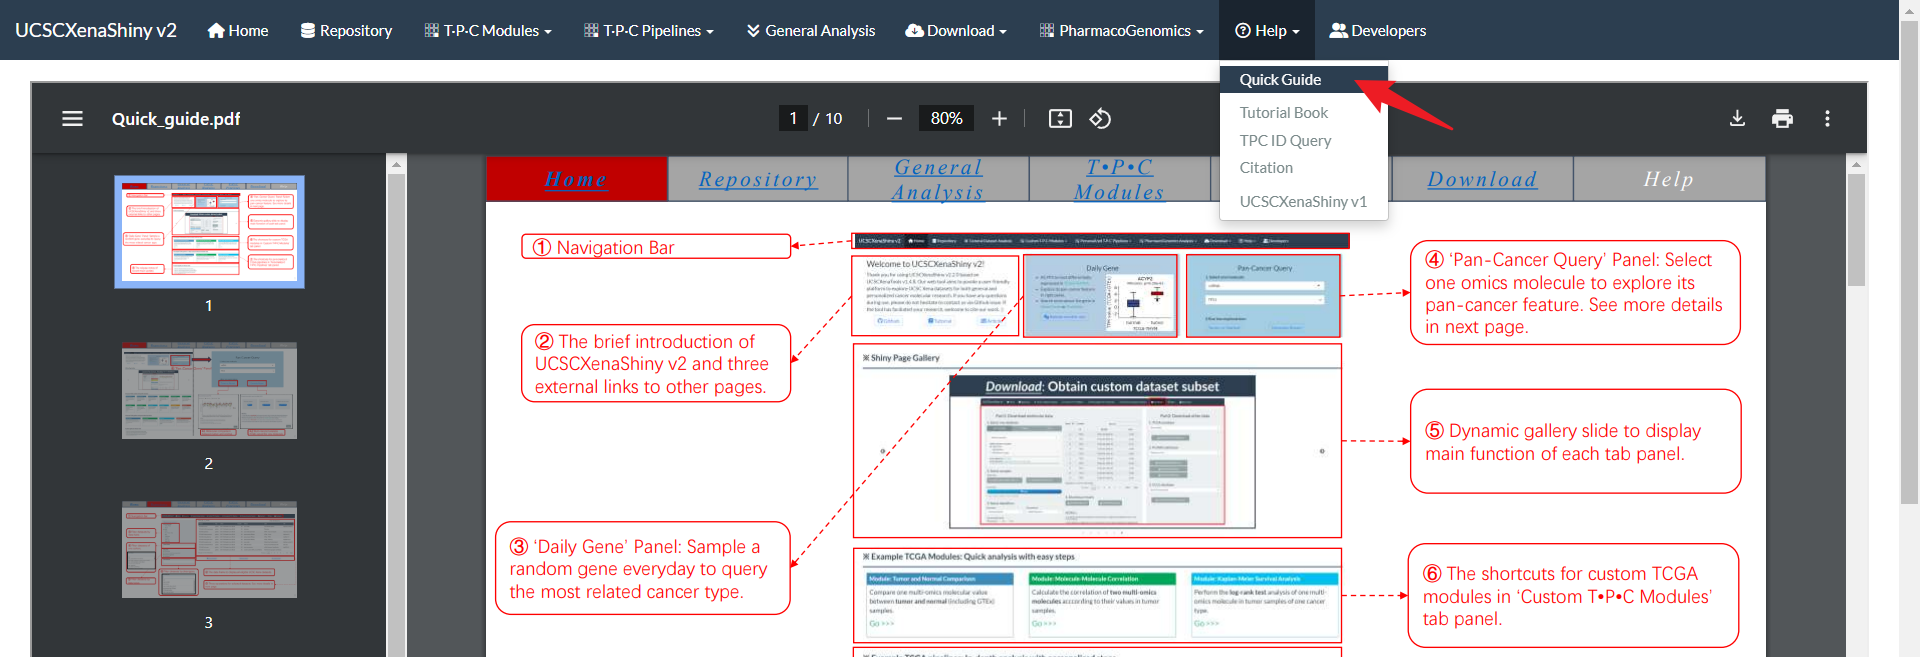Click the Help cell in PDF header

[1669, 179]
